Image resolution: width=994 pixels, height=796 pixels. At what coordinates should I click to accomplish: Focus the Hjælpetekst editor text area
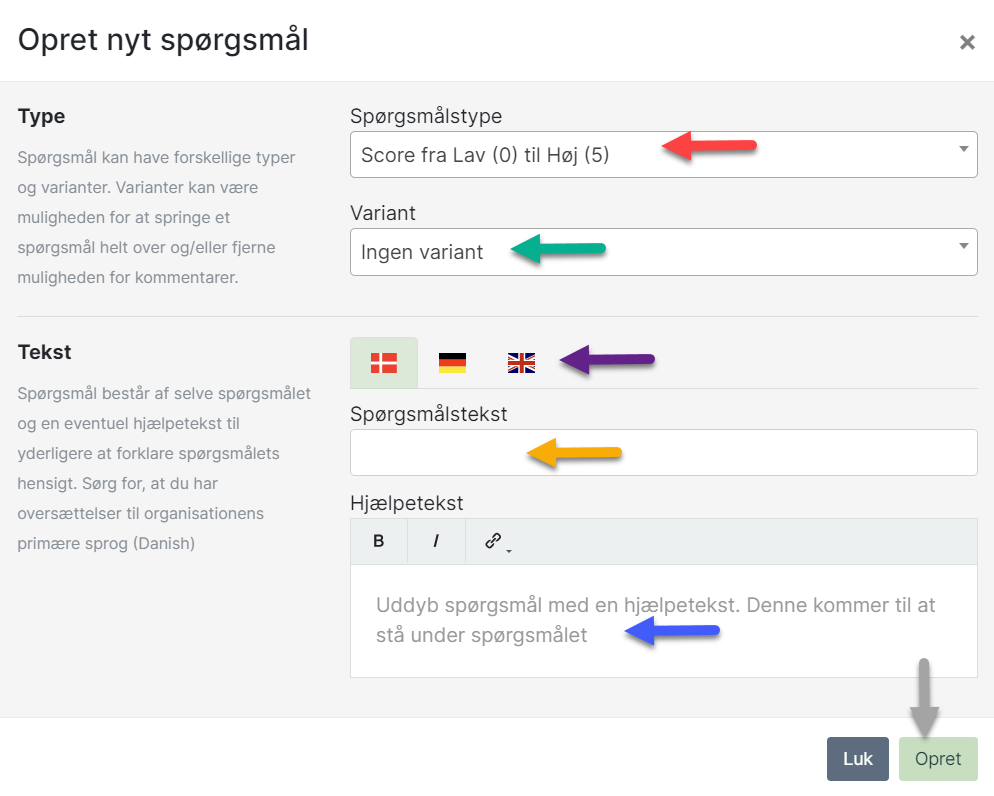pyautogui.click(x=663, y=620)
